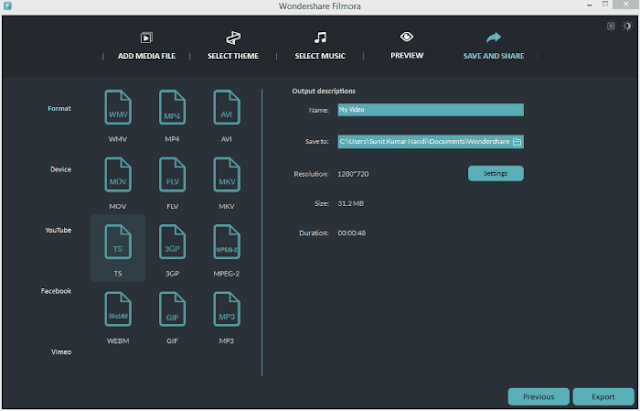640x411 pixels.
Task: Minimize the Filmora window
Action: pyautogui.click(x=589, y=5)
